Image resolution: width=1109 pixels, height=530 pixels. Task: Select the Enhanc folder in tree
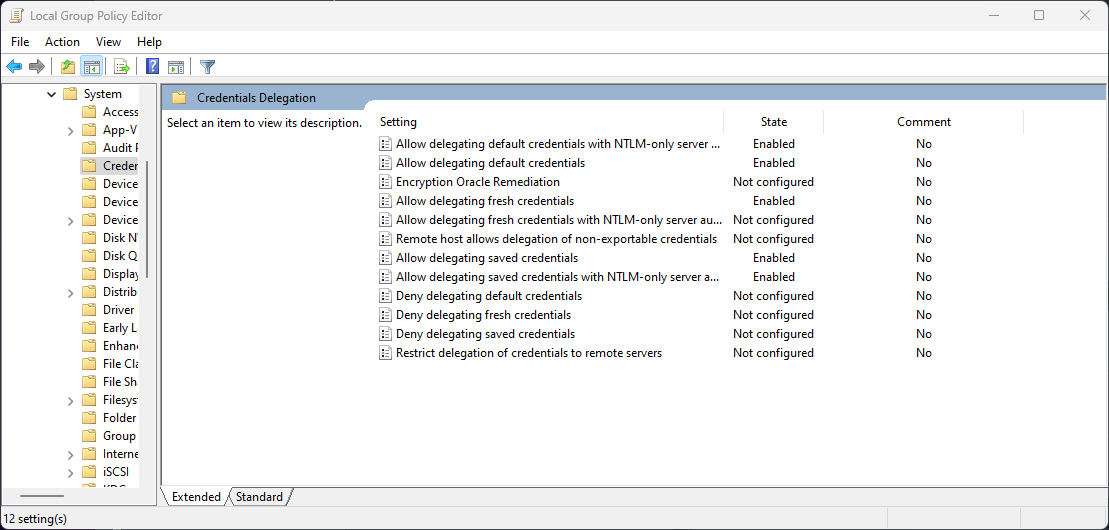pyautogui.click(x=110, y=346)
